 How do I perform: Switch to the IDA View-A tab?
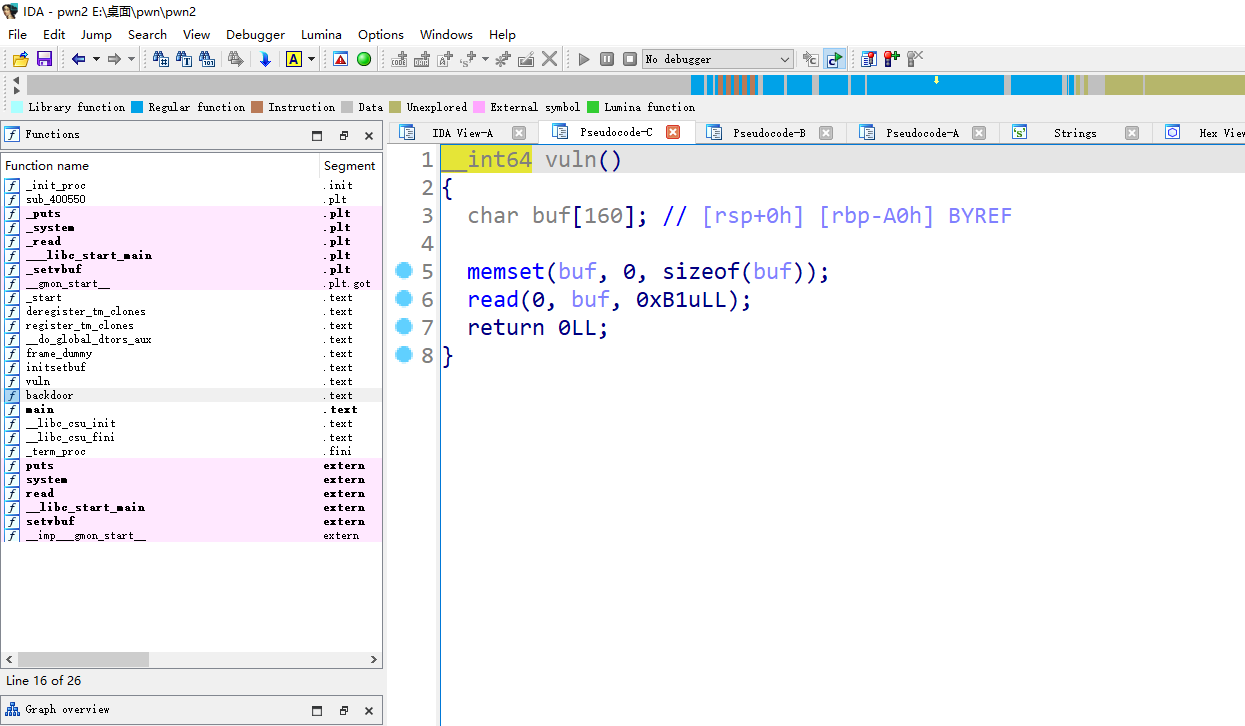pos(462,133)
